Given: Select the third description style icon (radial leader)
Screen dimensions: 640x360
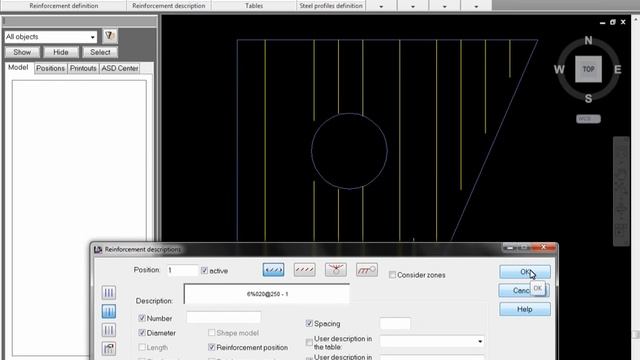Looking at the screenshot, I should tap(336, 270).
